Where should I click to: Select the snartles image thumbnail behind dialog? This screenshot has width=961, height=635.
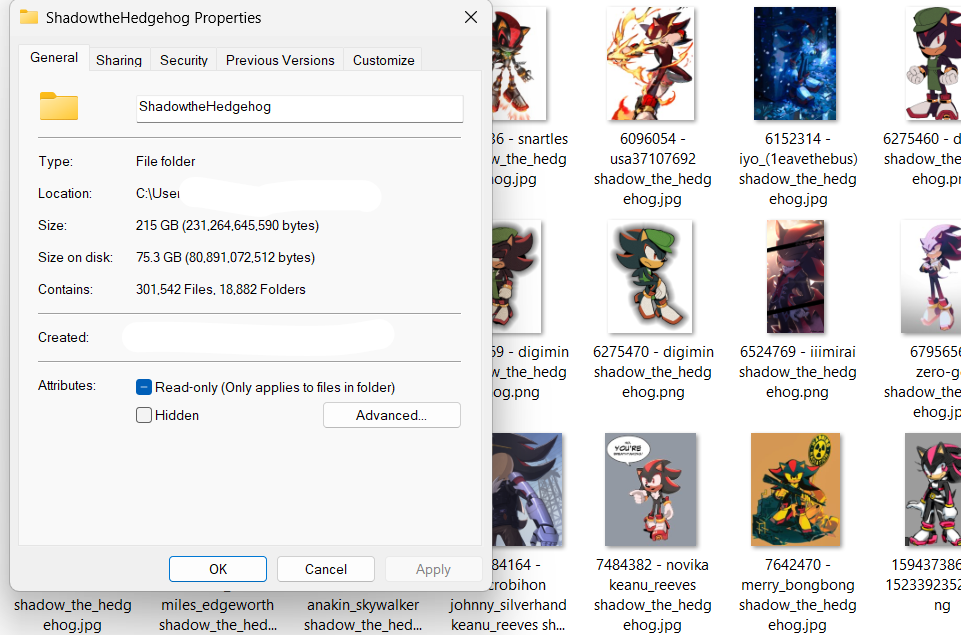pos(519,64)
